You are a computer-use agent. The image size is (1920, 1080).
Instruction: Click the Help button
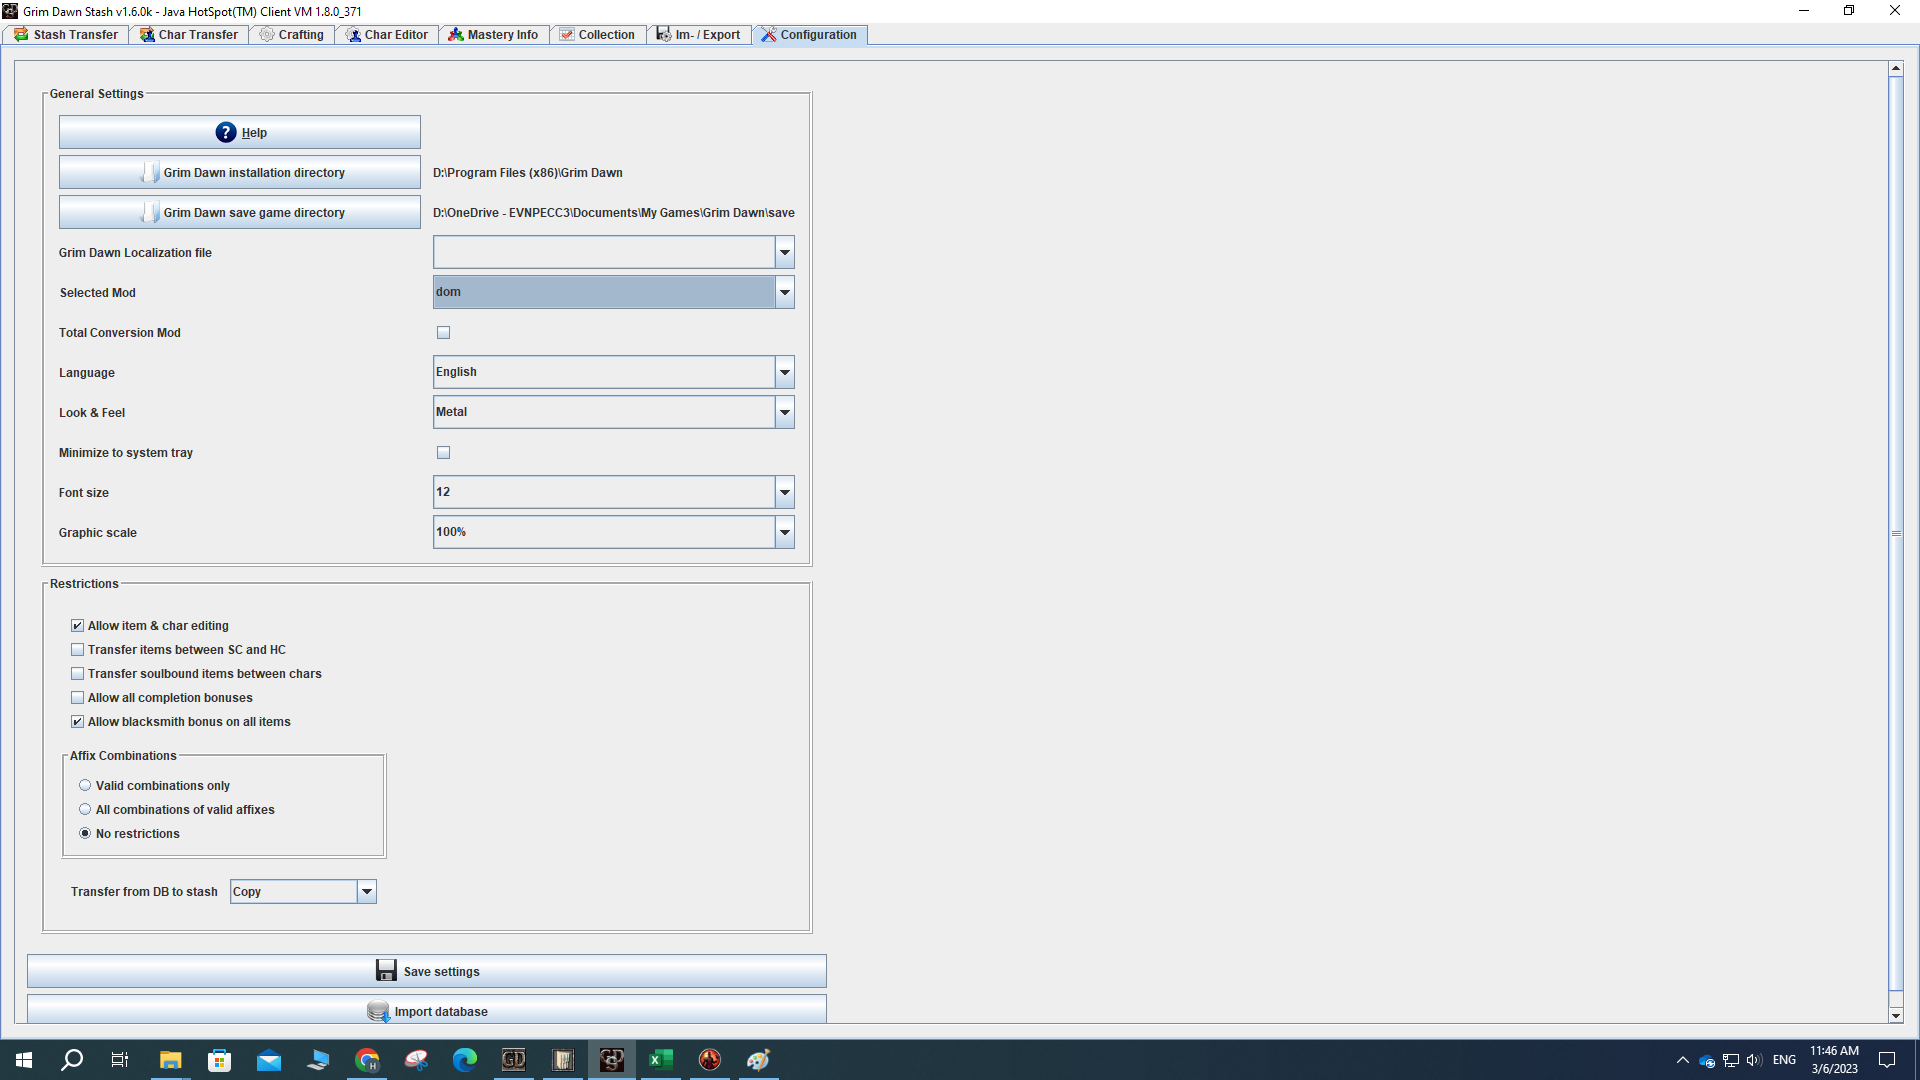pyautogui.click(x=240, y=132)
